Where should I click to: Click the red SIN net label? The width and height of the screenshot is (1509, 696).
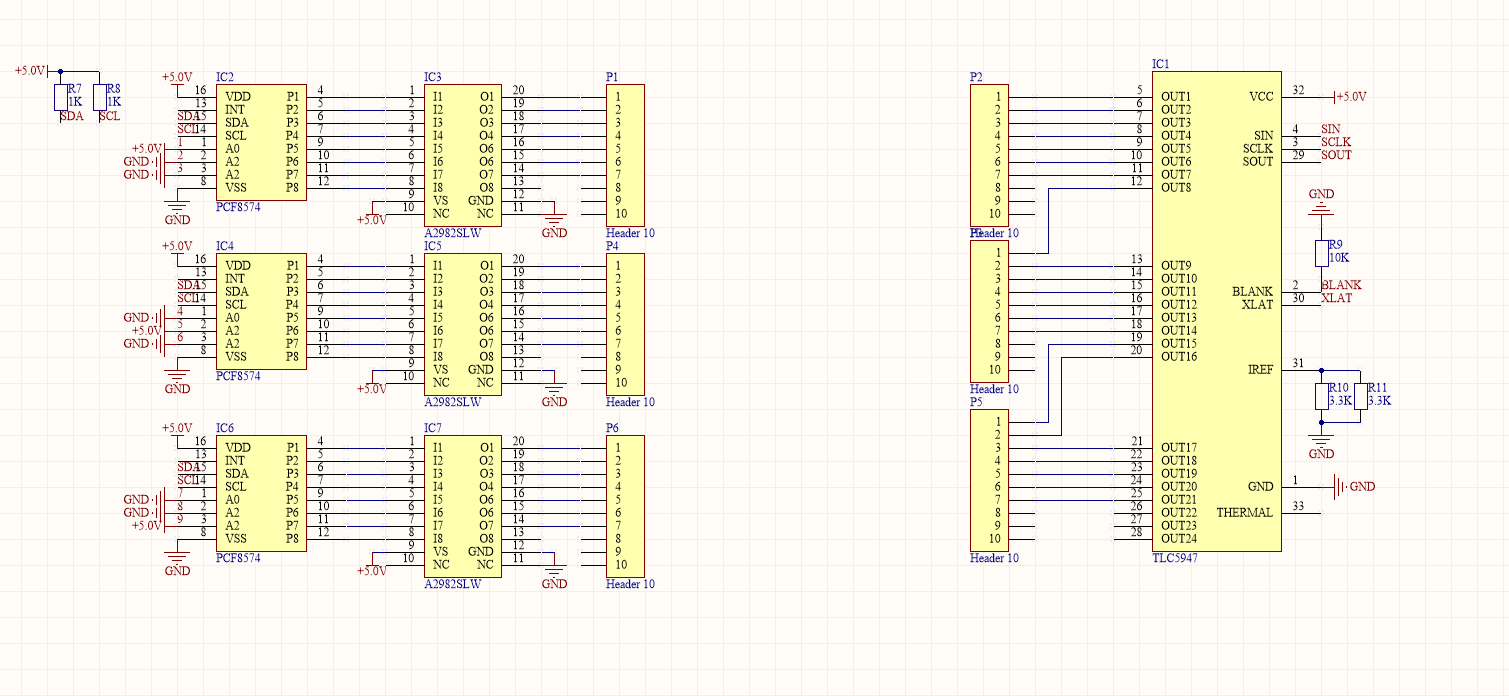tap(1330, 129)
